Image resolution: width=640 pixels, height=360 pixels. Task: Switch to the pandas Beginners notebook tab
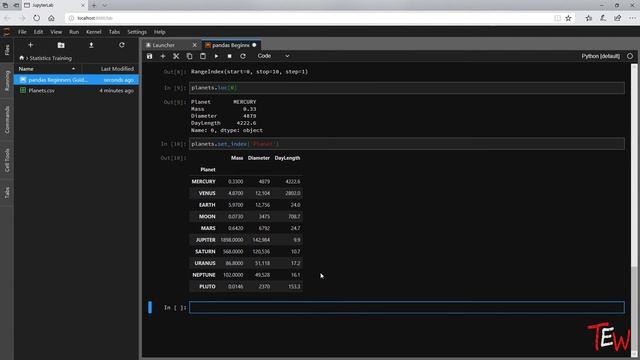coord(231,45)
